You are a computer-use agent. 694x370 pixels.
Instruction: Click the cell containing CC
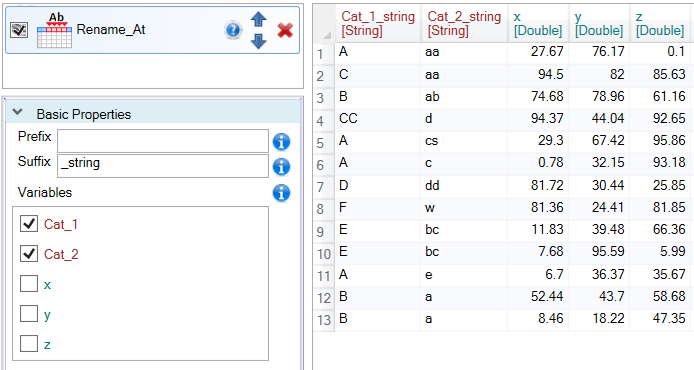coord(378,119)
